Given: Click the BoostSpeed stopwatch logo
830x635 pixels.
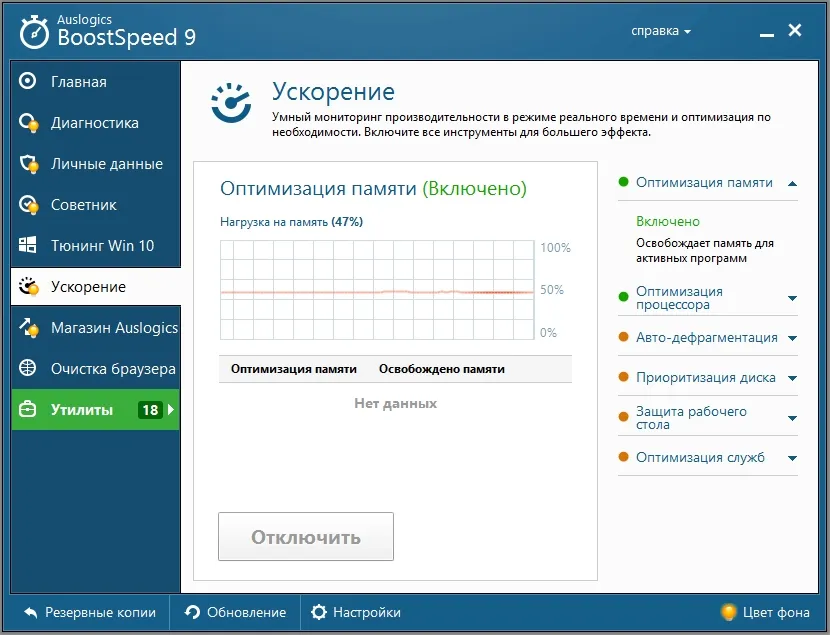Looking at the screenshot, I should 34,32.
